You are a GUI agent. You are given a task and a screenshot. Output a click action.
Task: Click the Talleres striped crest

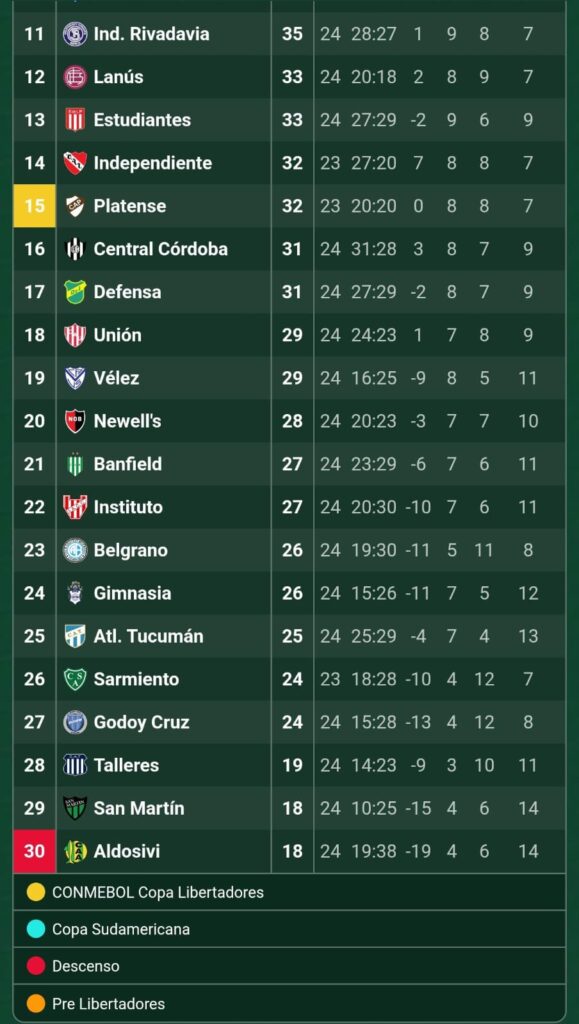[x=75, y=765]
